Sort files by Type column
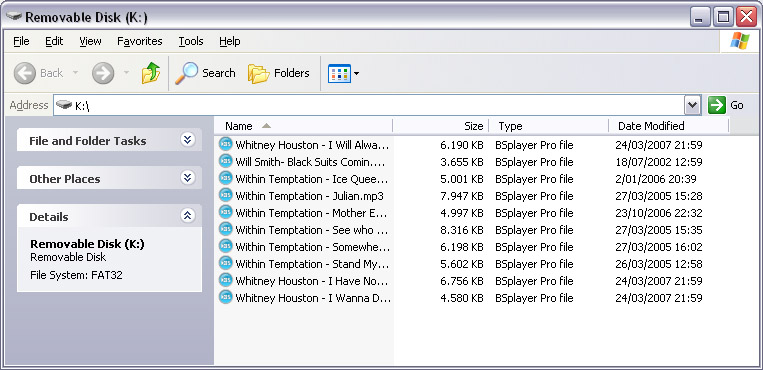The height and width of the screenshot is (370, 763). (549, 126)
